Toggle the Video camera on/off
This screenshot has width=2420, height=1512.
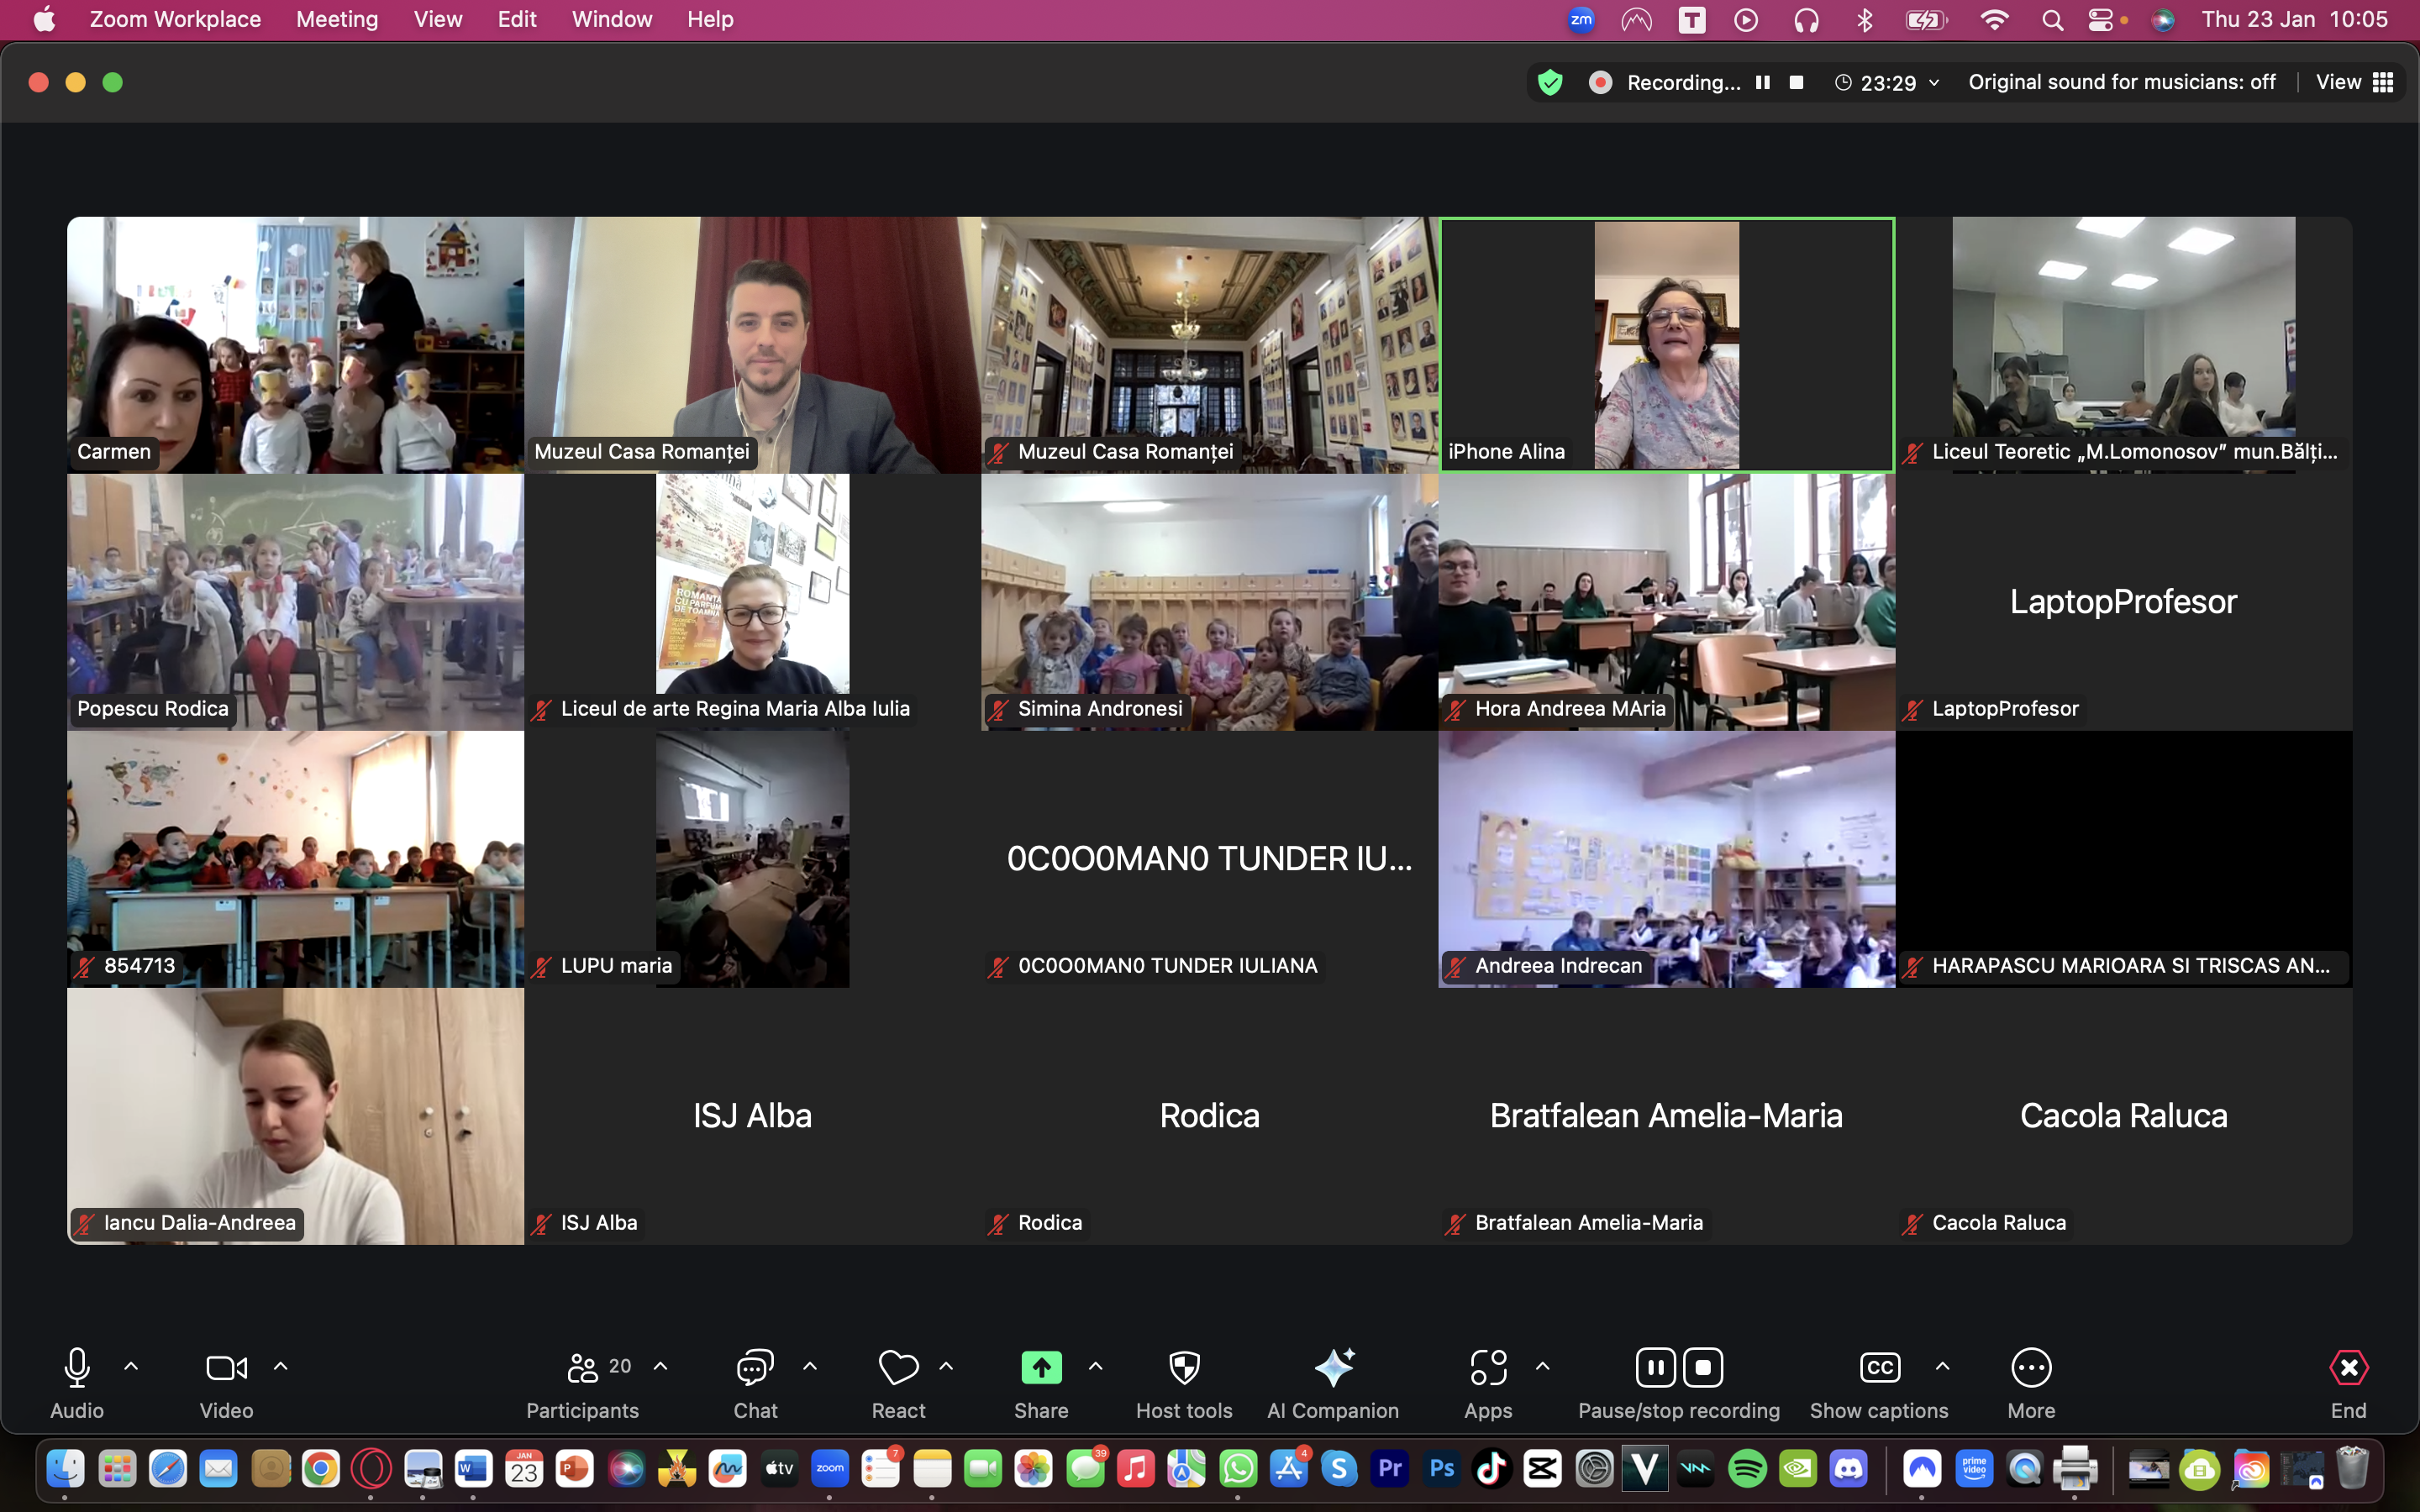point(226,1367)
